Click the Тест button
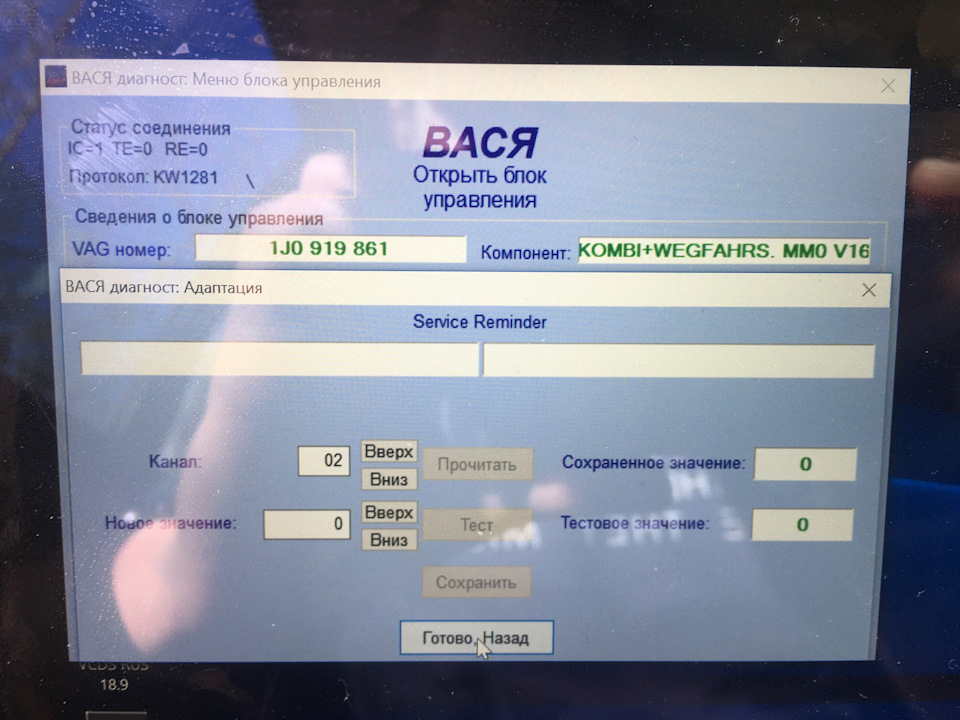 477,525
